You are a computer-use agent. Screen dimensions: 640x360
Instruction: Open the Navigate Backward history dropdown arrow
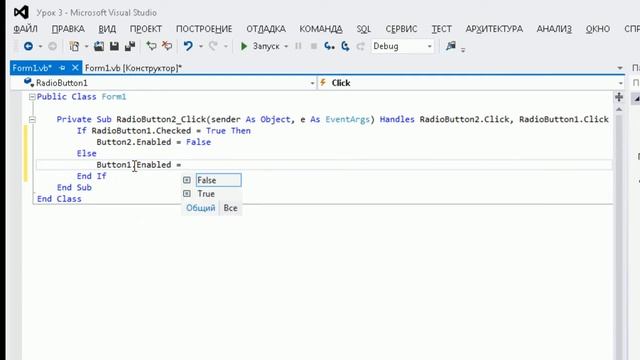[x=40, y=47]
